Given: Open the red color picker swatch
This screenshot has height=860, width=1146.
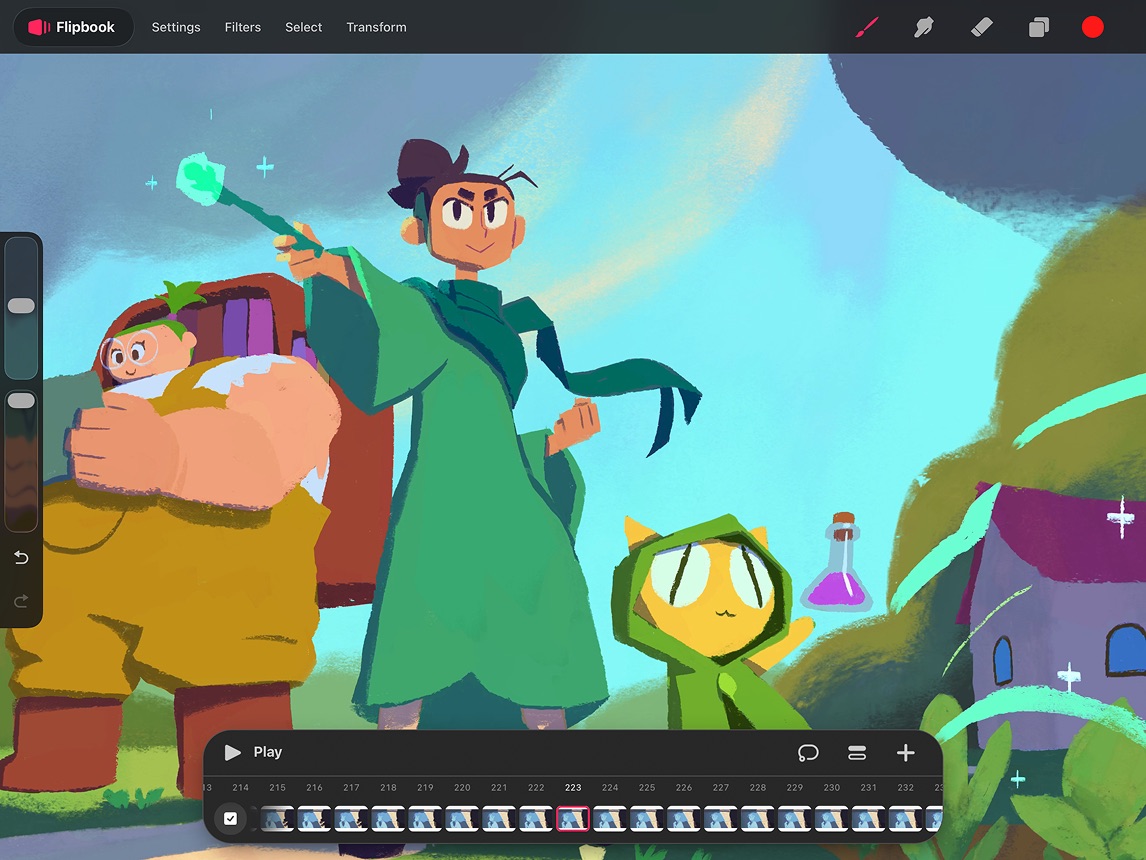Looking at the screenshot, I should 1092,27.
